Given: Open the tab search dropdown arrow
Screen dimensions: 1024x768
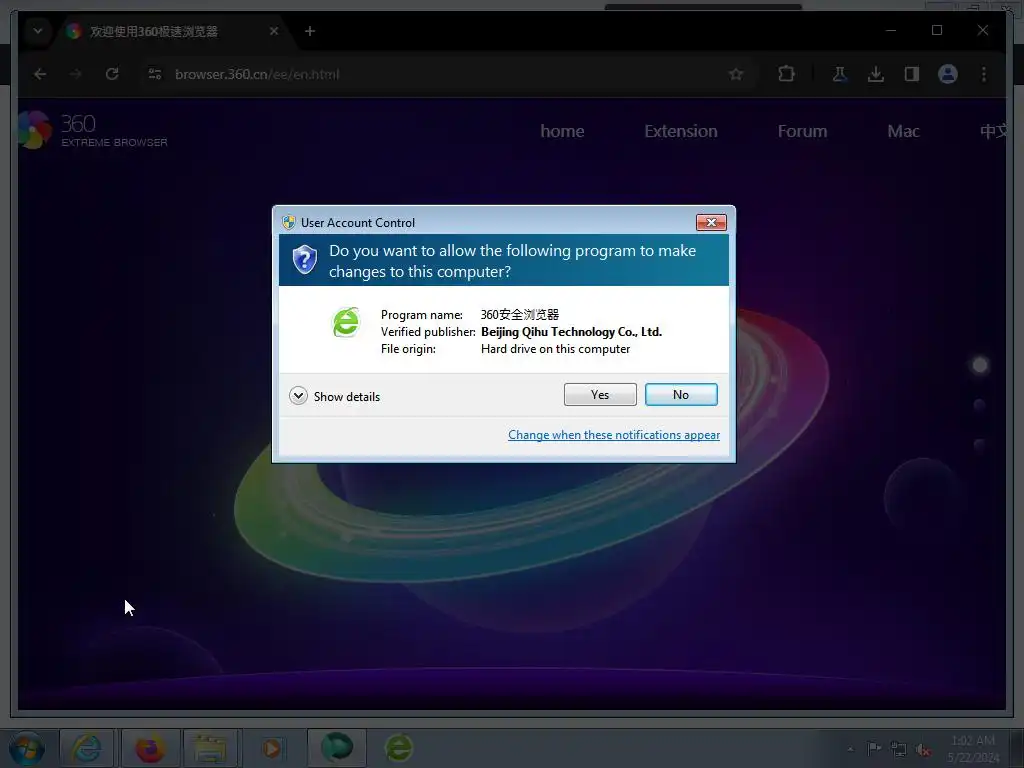Looking at the screenshot, I should tap(38, 31).
